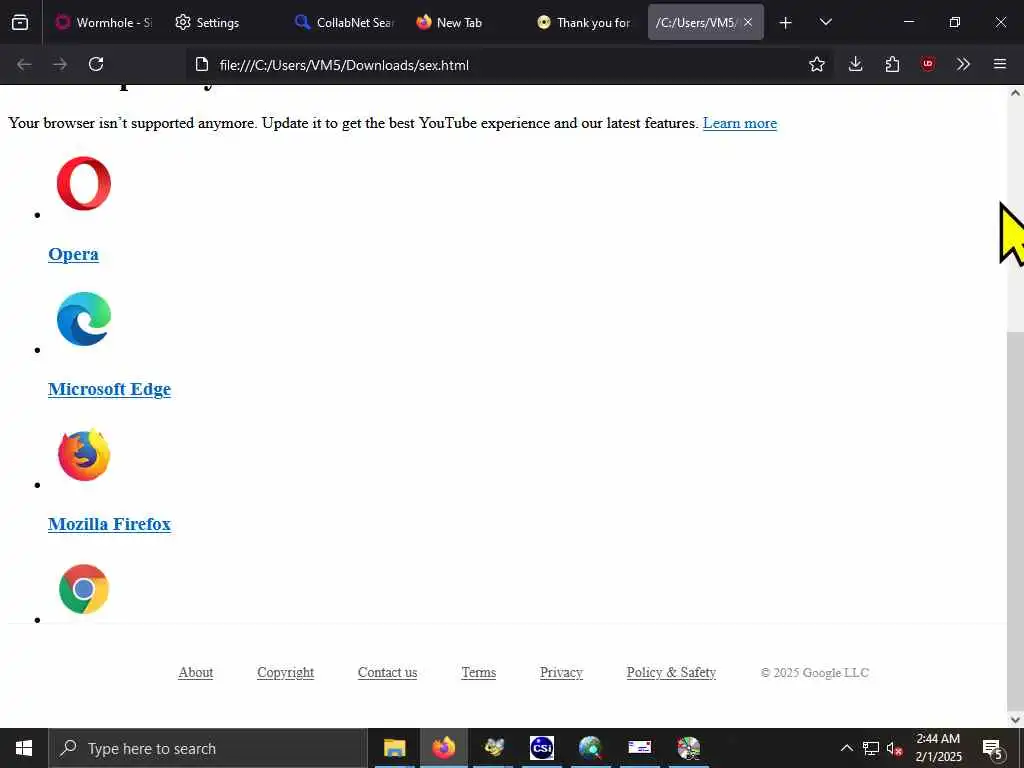
Task: Open the Contact us footer link
Action: tap(387, 673)
